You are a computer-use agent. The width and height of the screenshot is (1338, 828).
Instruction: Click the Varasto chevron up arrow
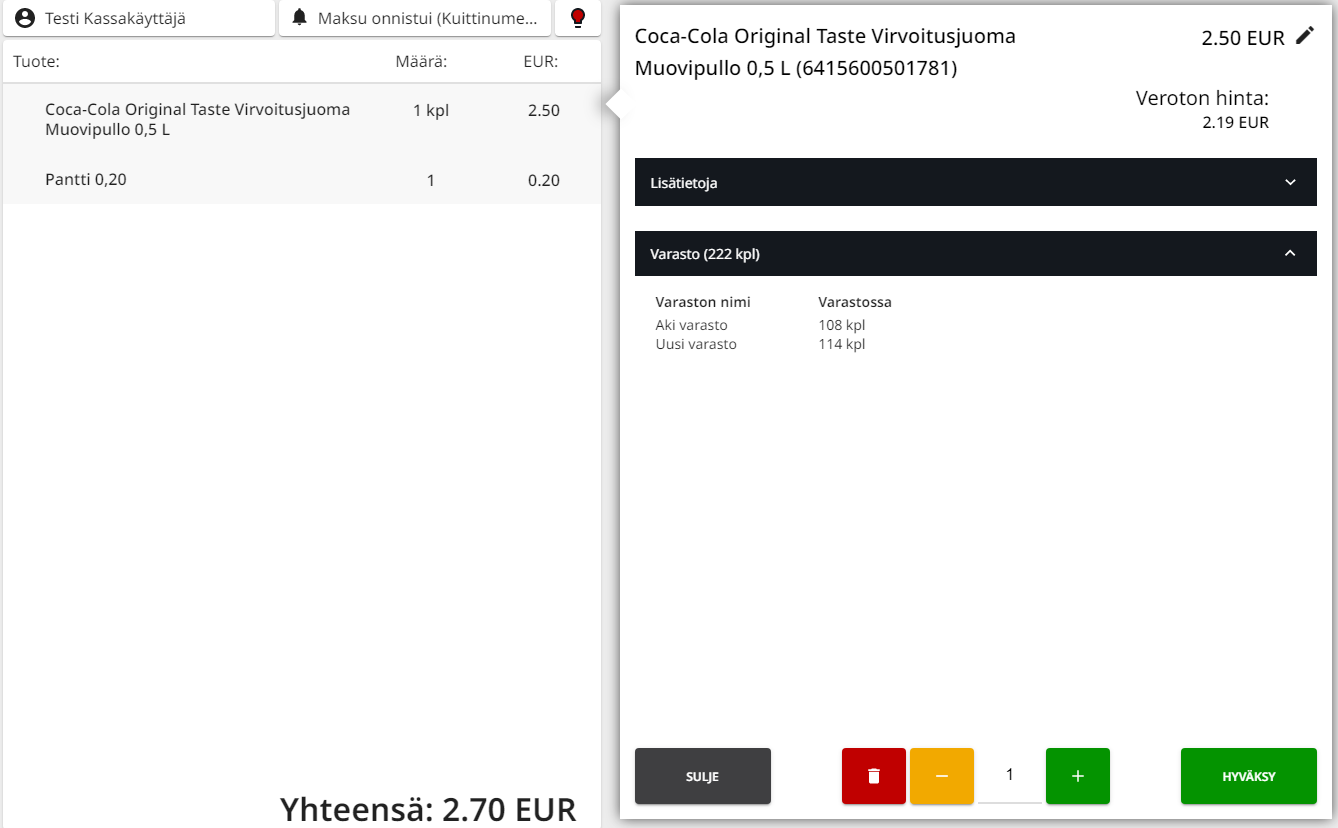click(1290, 254)
